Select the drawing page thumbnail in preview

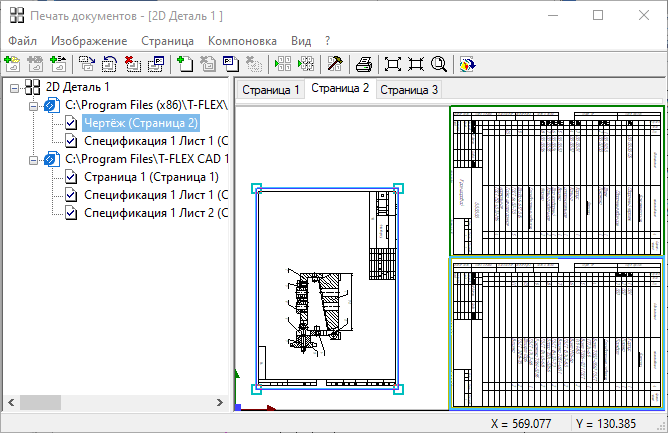327,287
